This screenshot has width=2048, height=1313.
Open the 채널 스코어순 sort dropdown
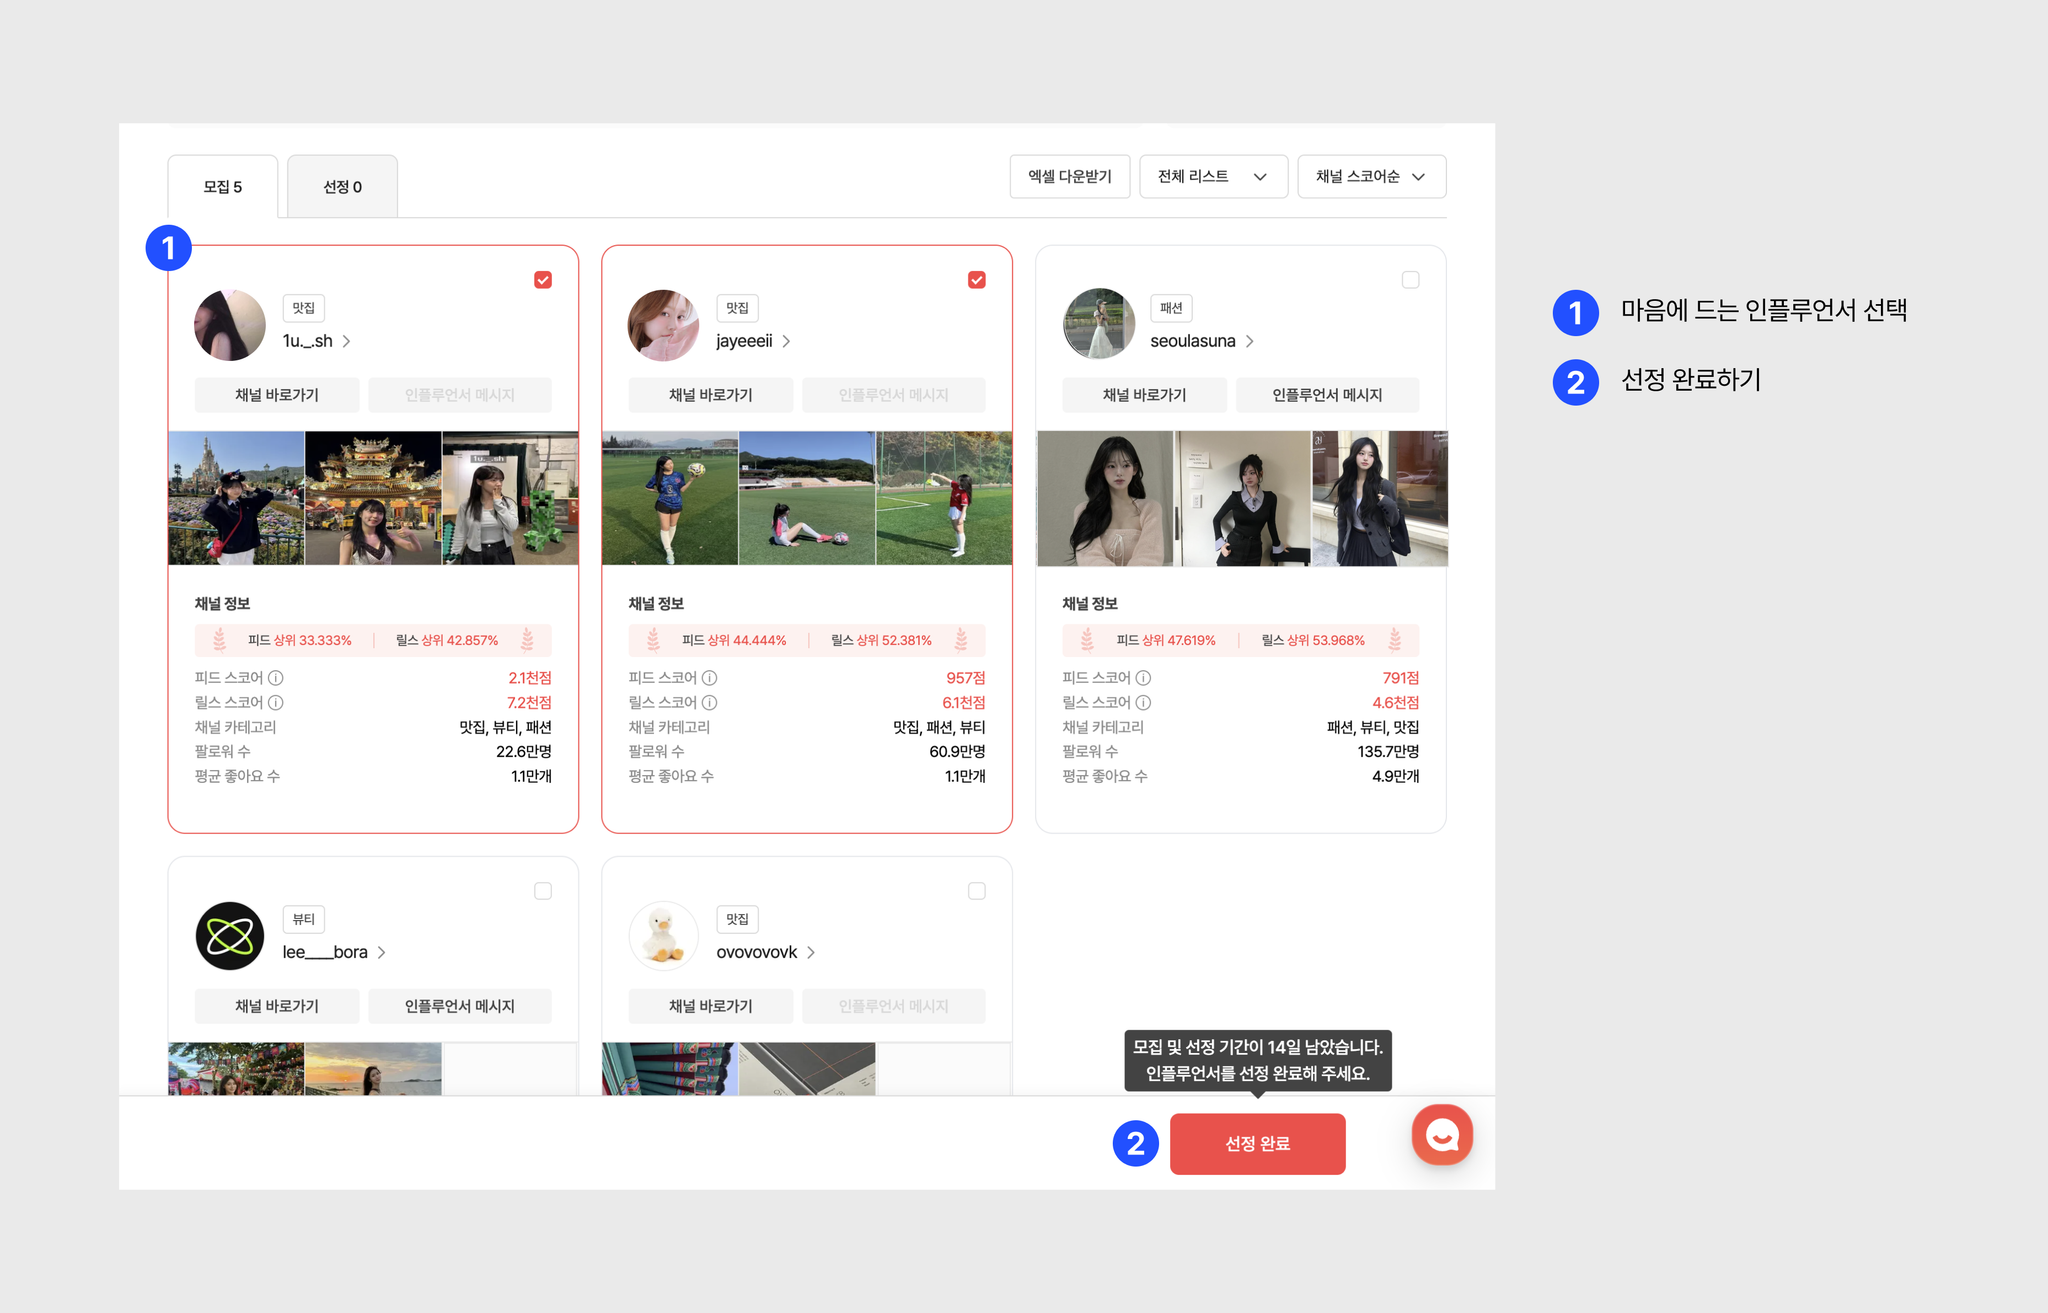coord(1372,177)
